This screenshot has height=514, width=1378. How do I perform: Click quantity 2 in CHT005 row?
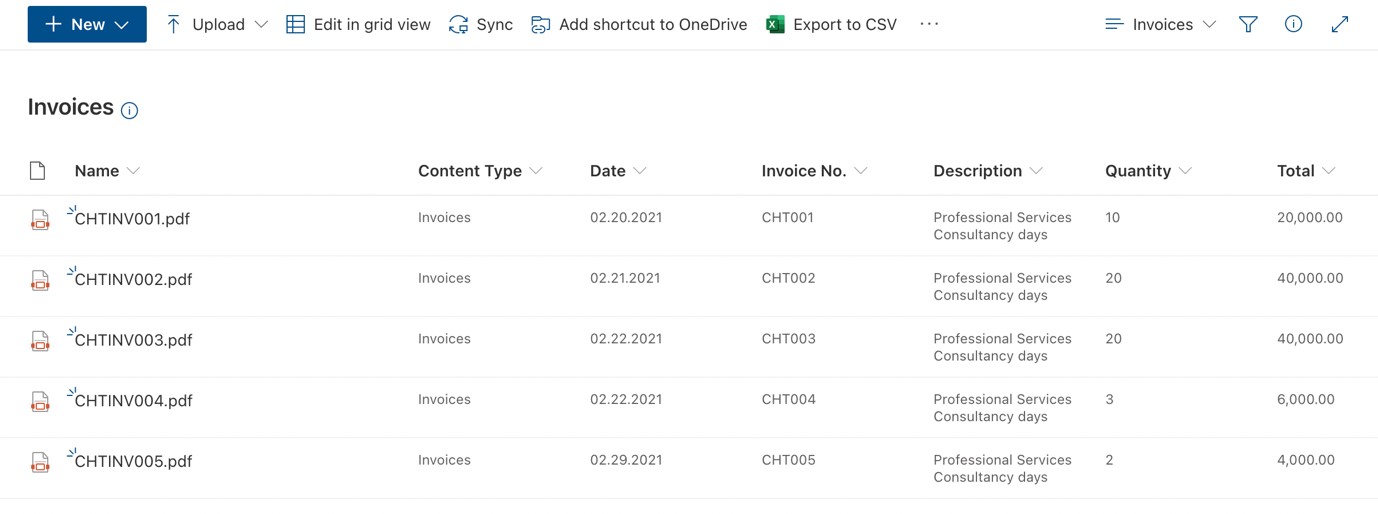[1110, 460]
